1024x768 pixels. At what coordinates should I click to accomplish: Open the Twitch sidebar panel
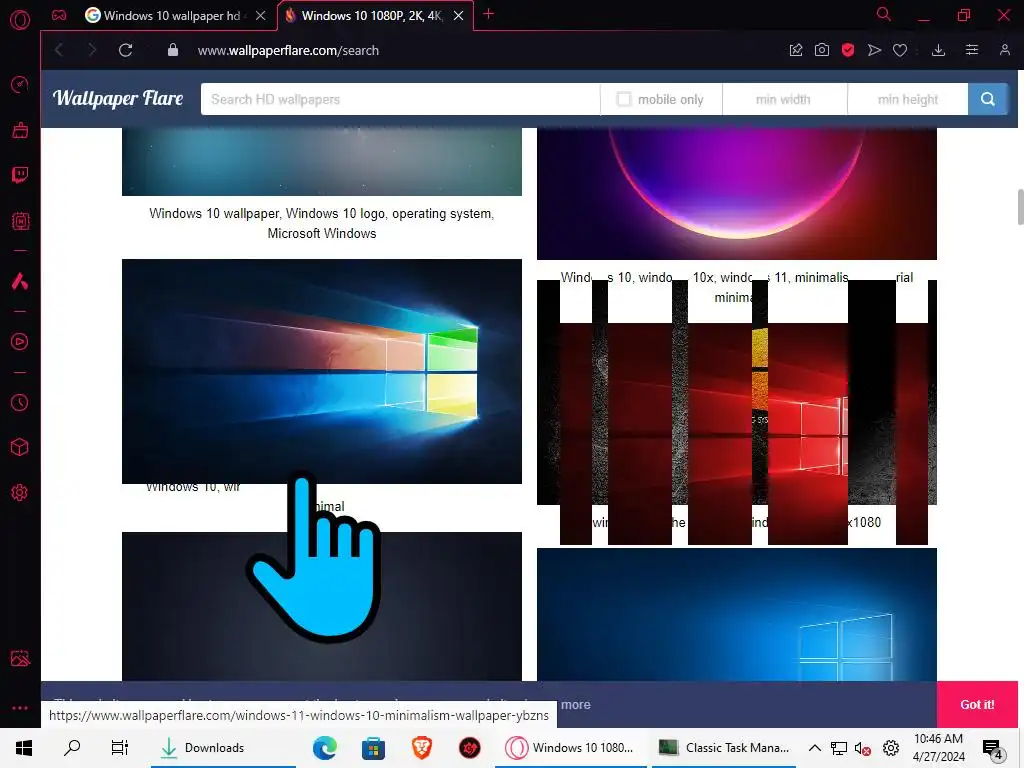pyautogui.click(x=20, y=174)
